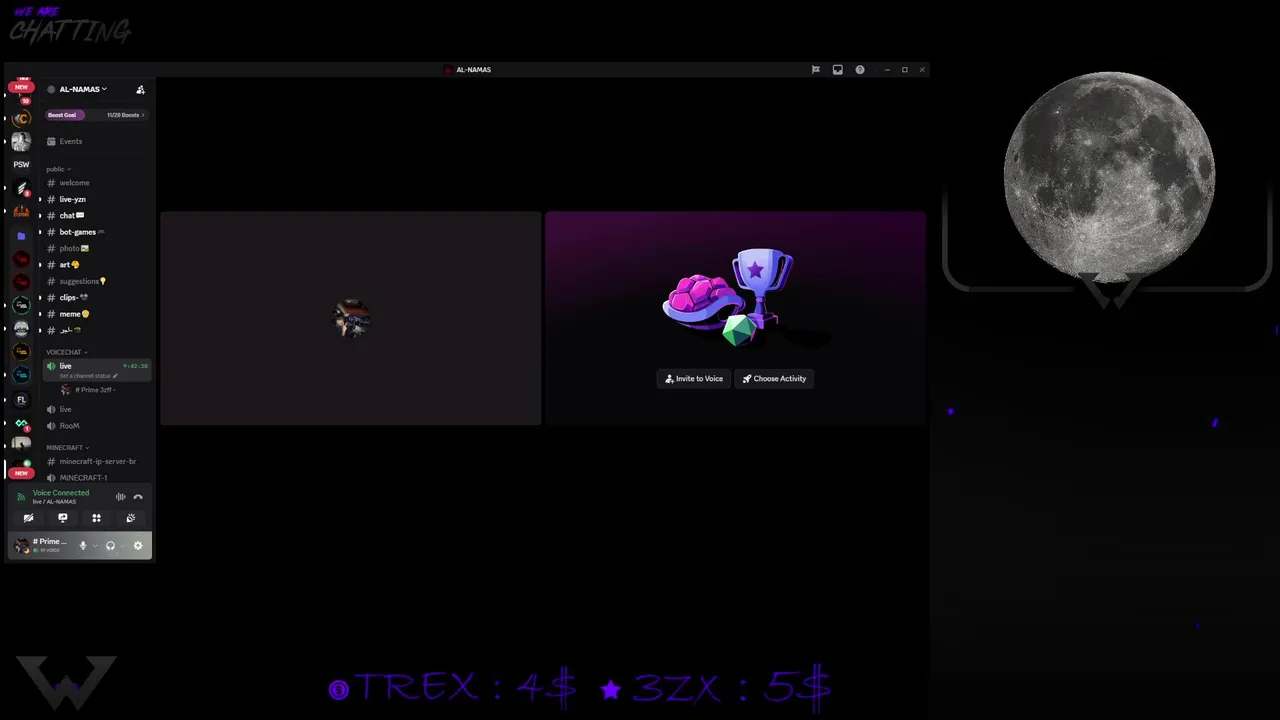This screenshot has height=720, width=1280.
Task: Open microphone input options arrow
Action: 94,546
